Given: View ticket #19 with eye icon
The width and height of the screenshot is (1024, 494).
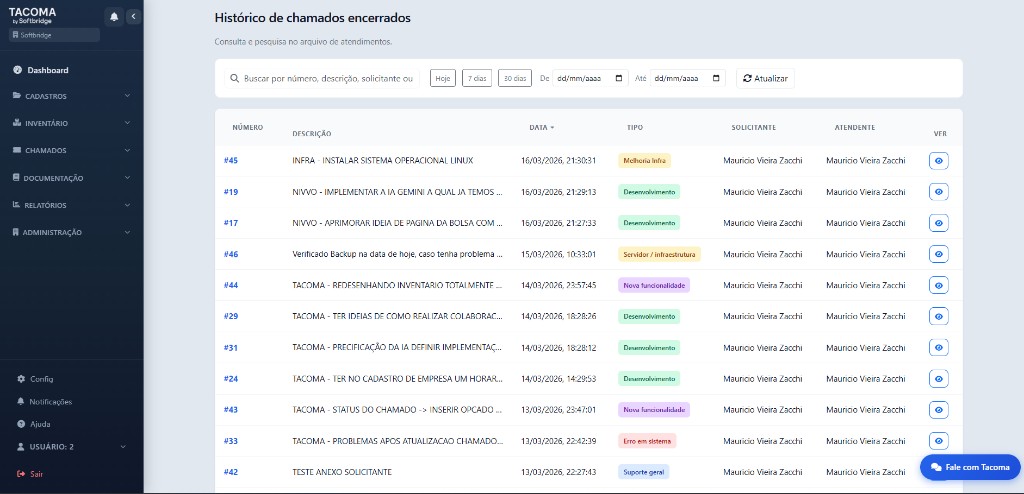Looking at the screenshot, I should point(938,191).
